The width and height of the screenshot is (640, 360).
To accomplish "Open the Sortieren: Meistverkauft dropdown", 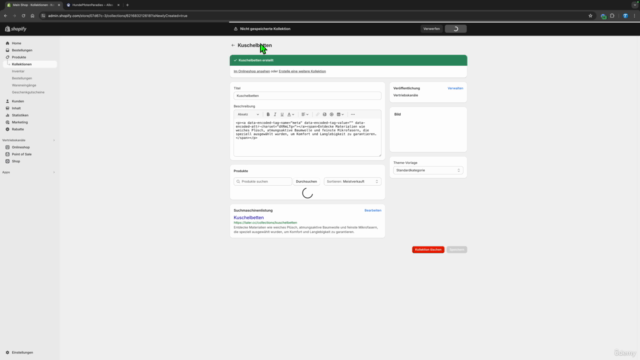I will (x=353, y=181).
